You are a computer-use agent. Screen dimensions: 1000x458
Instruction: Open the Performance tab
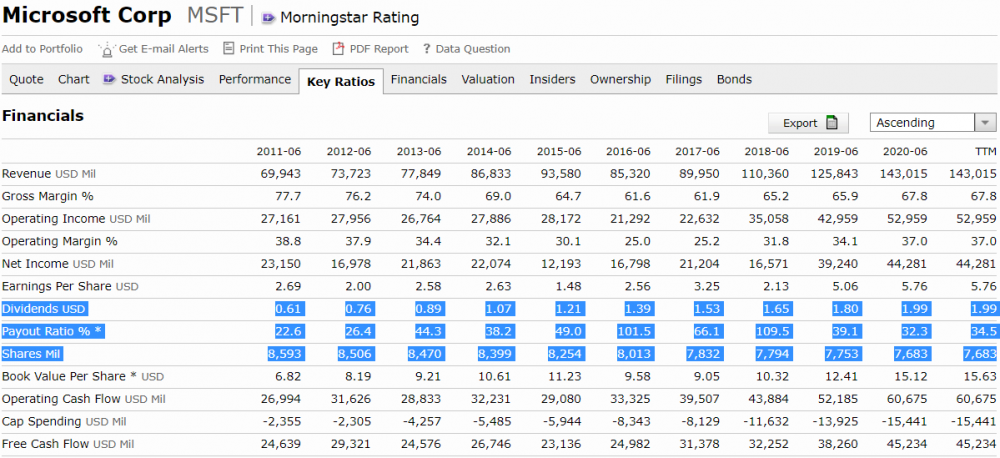(x=254, y=79)
